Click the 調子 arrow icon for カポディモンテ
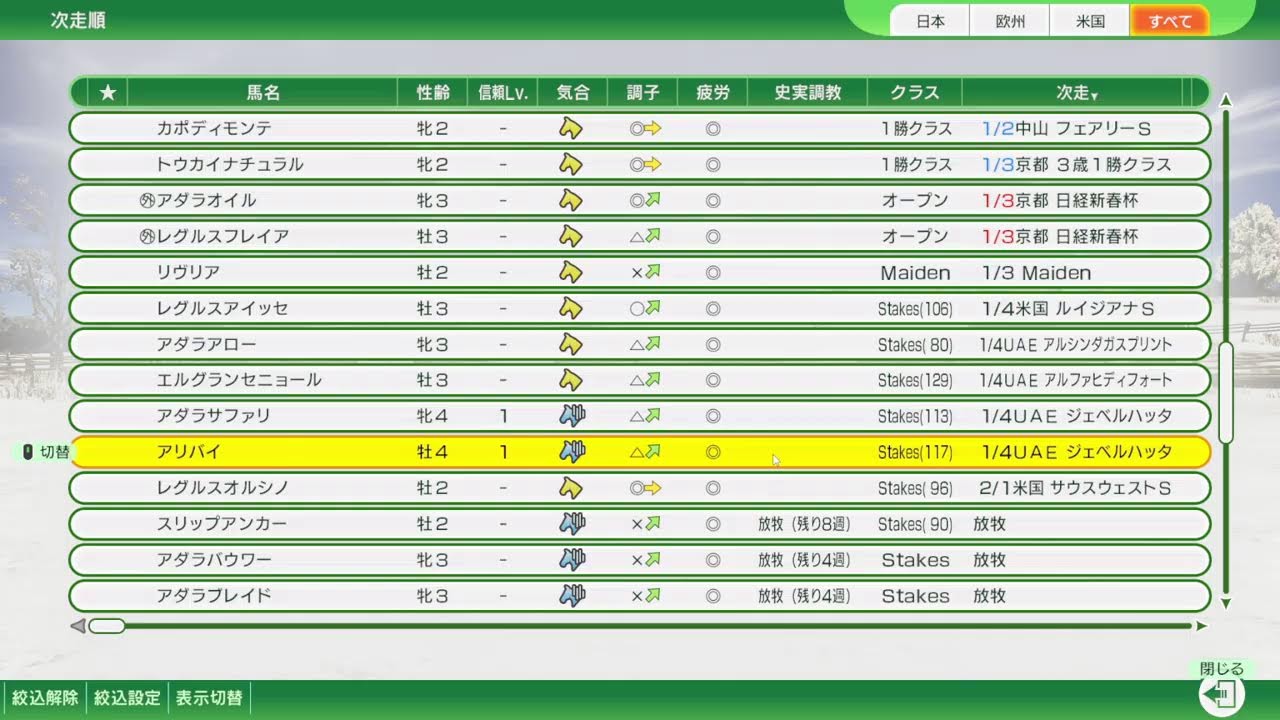The width and height of the screenshot is (1280, 720). pyautogui.click(x=653, y=128)
